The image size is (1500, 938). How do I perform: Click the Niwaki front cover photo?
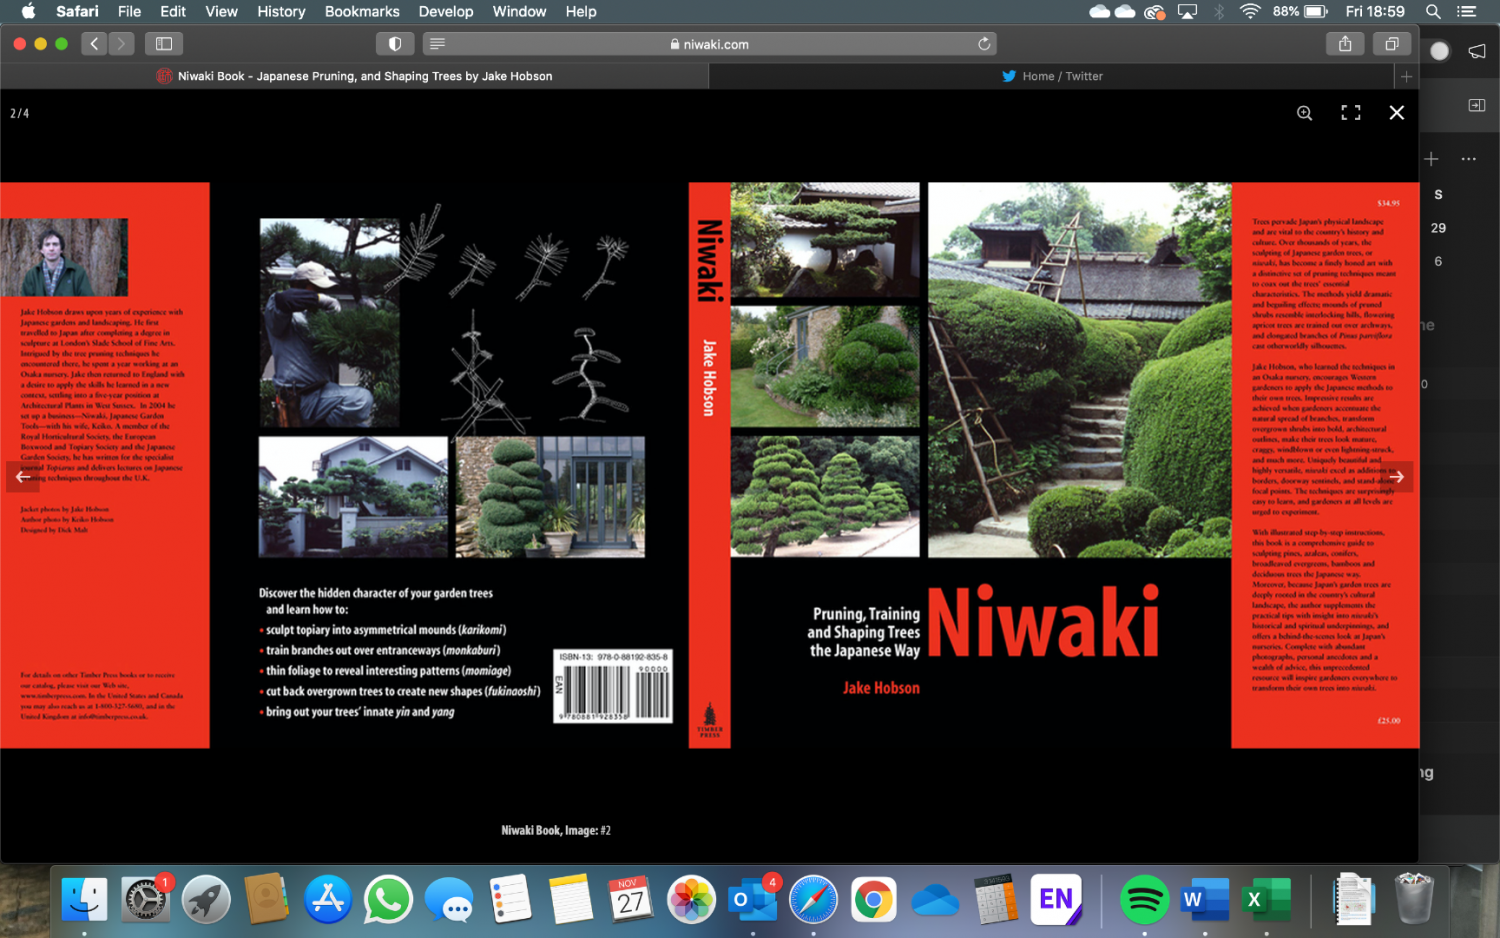click(1079, 370)
